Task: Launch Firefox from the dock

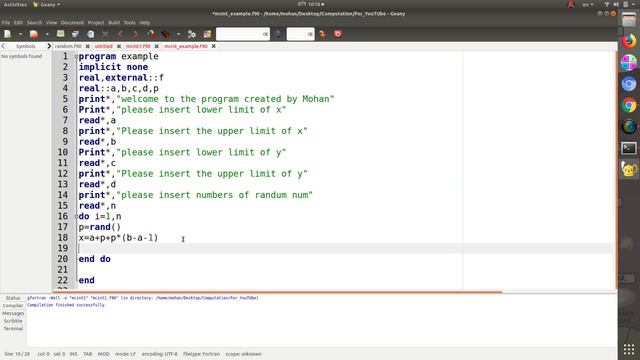Action: [629, 41]
